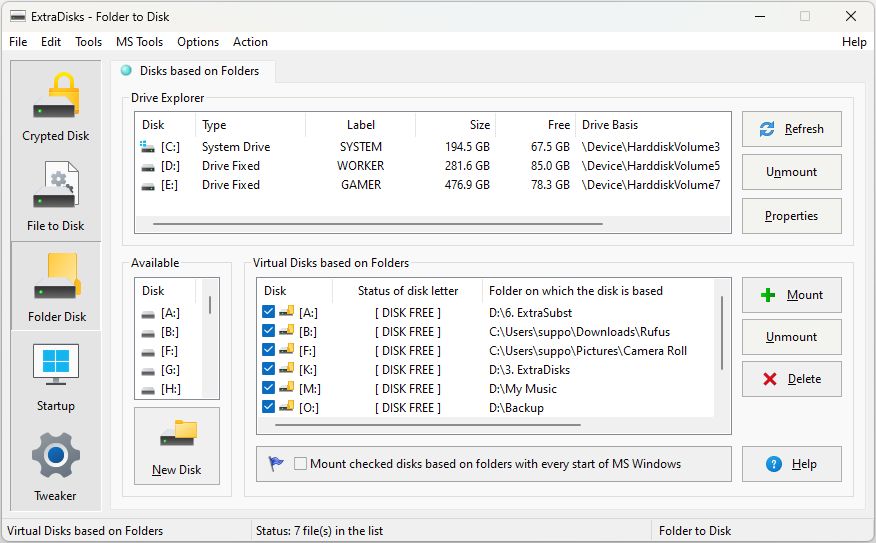This screenshot has height=543, width=876.
Task: Uncheck the A: virtual disk checkbox
Action: point(268,313)
